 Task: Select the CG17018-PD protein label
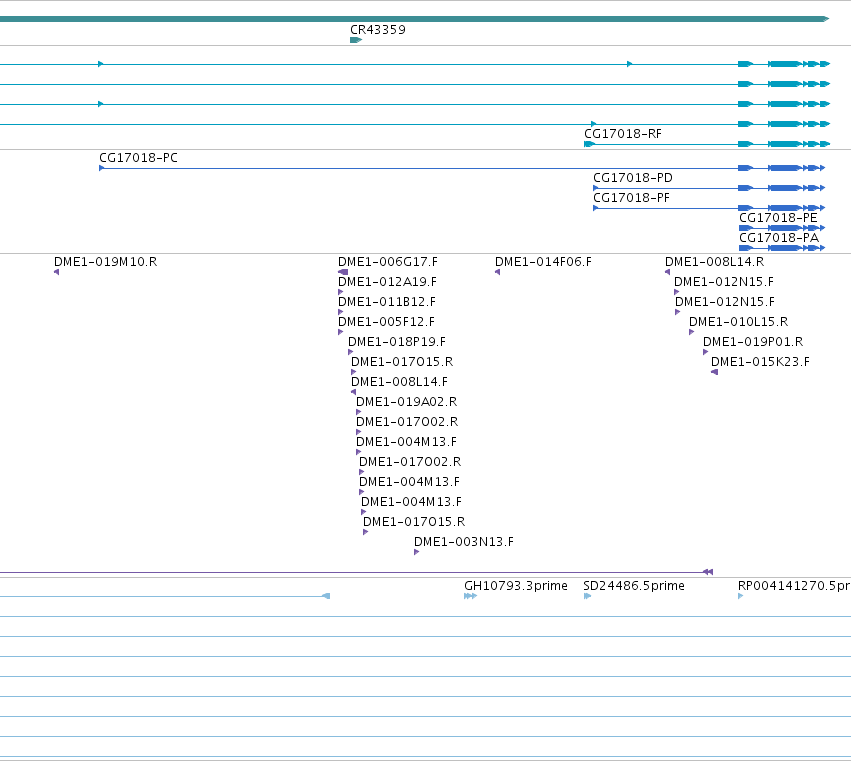click(633, 178)
